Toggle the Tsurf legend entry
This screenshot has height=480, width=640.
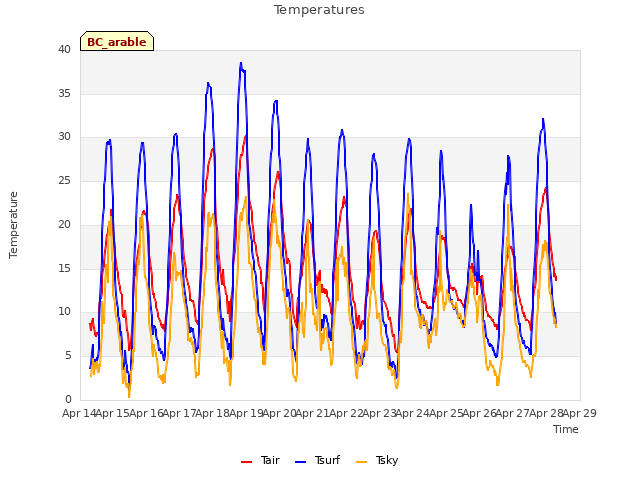point(317,460)
